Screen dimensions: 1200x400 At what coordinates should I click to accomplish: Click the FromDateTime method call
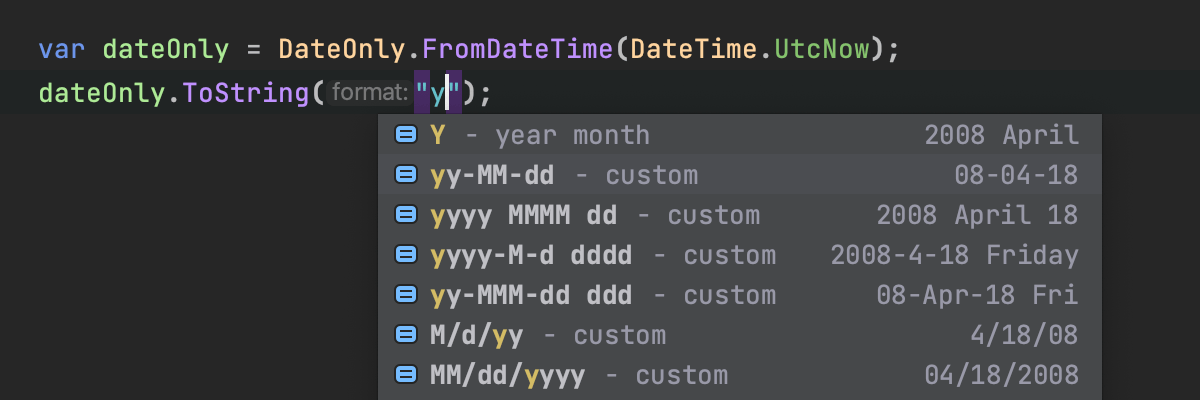pos(515,49)
